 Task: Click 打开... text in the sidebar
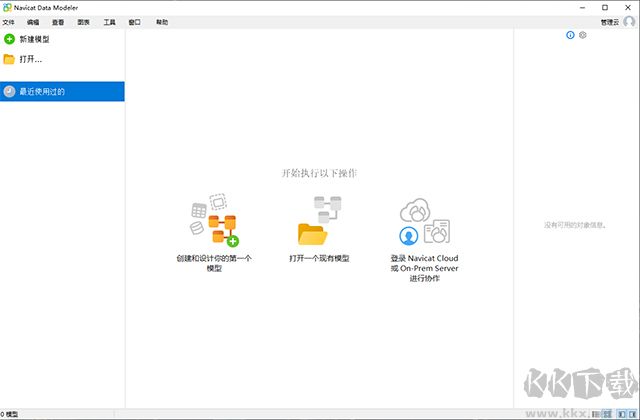coord(31,59)
